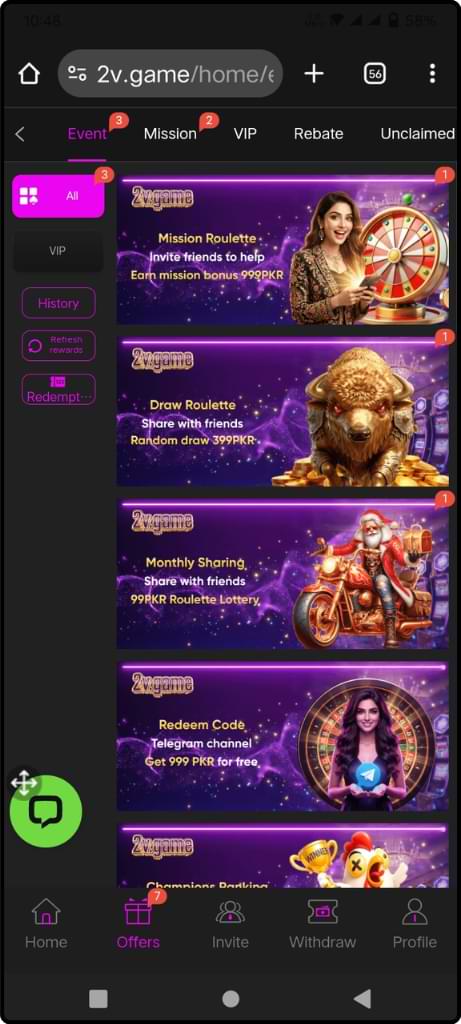Screen dimensions: 461x1024
Task: Tap the move cross-arrows handle
Action: [x=24, y=782]
